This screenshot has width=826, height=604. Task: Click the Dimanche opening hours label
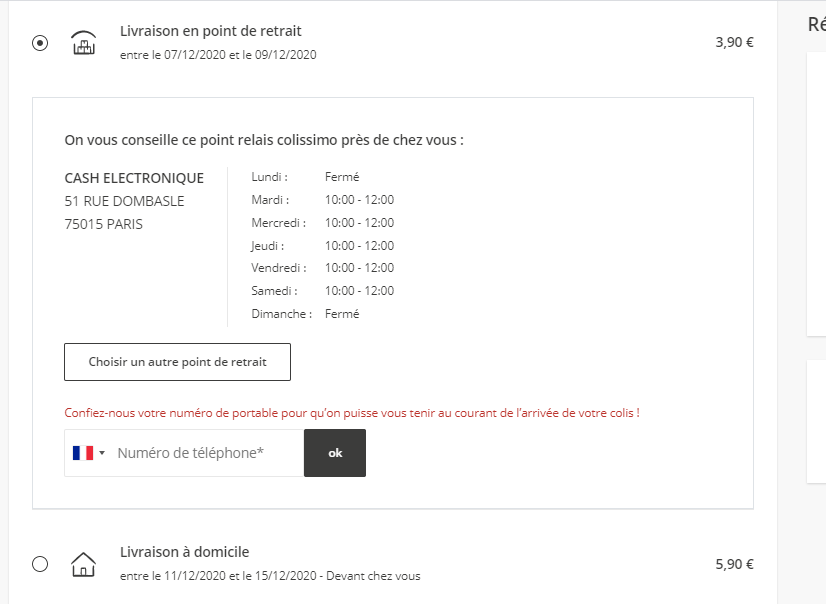click(x=281, y=314)
